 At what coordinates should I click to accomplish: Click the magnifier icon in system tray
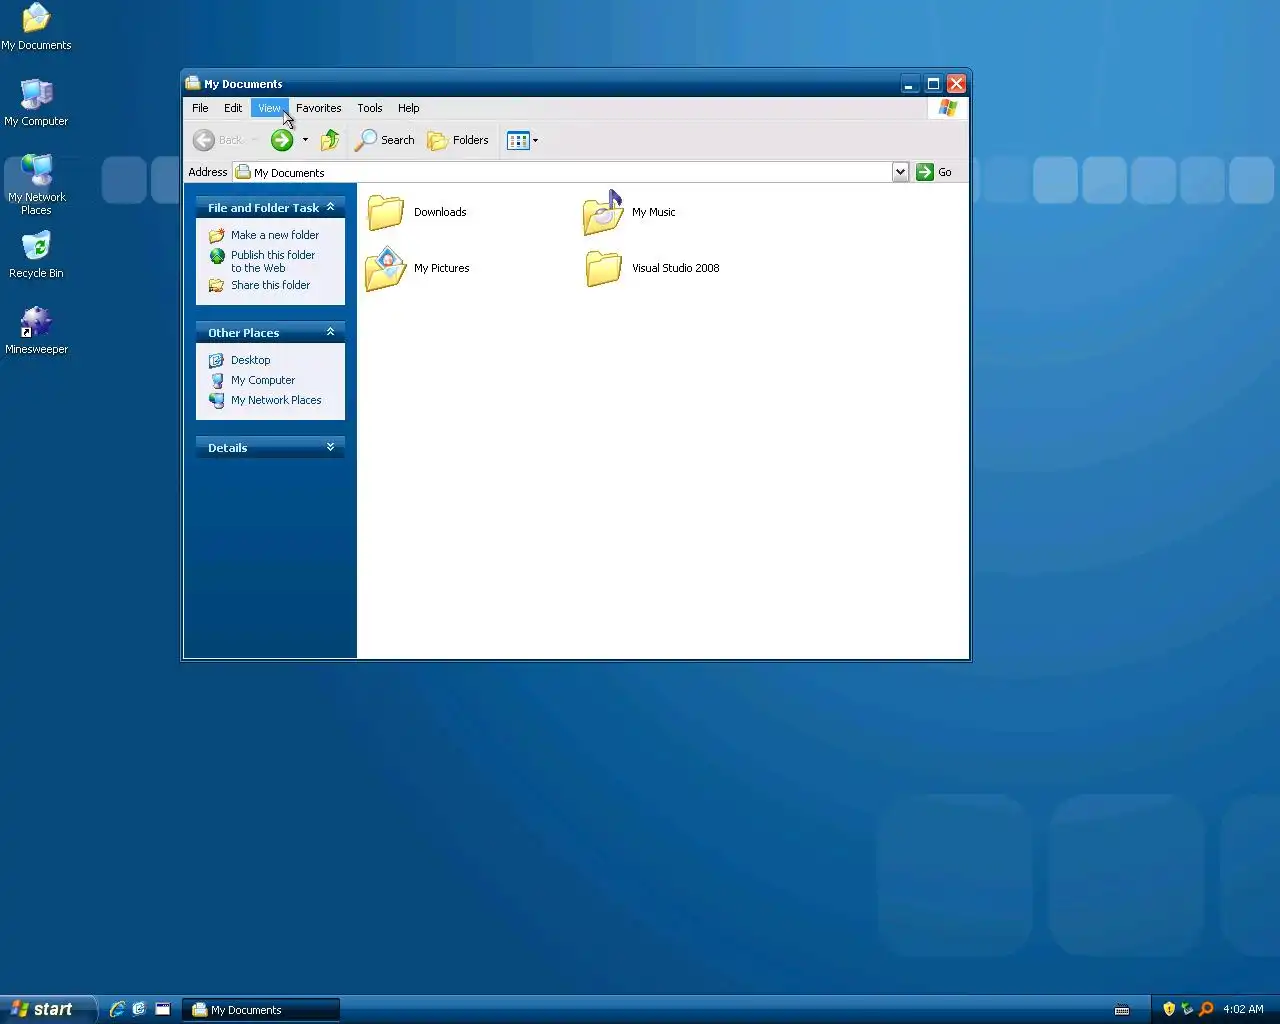click(x=1205, y=1009)
